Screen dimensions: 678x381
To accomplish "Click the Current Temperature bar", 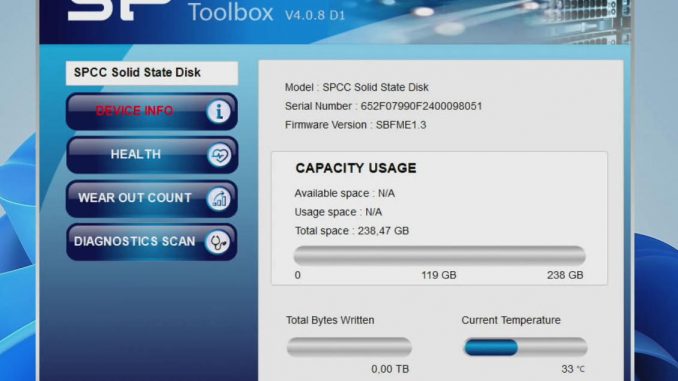I will coord(525,347).
